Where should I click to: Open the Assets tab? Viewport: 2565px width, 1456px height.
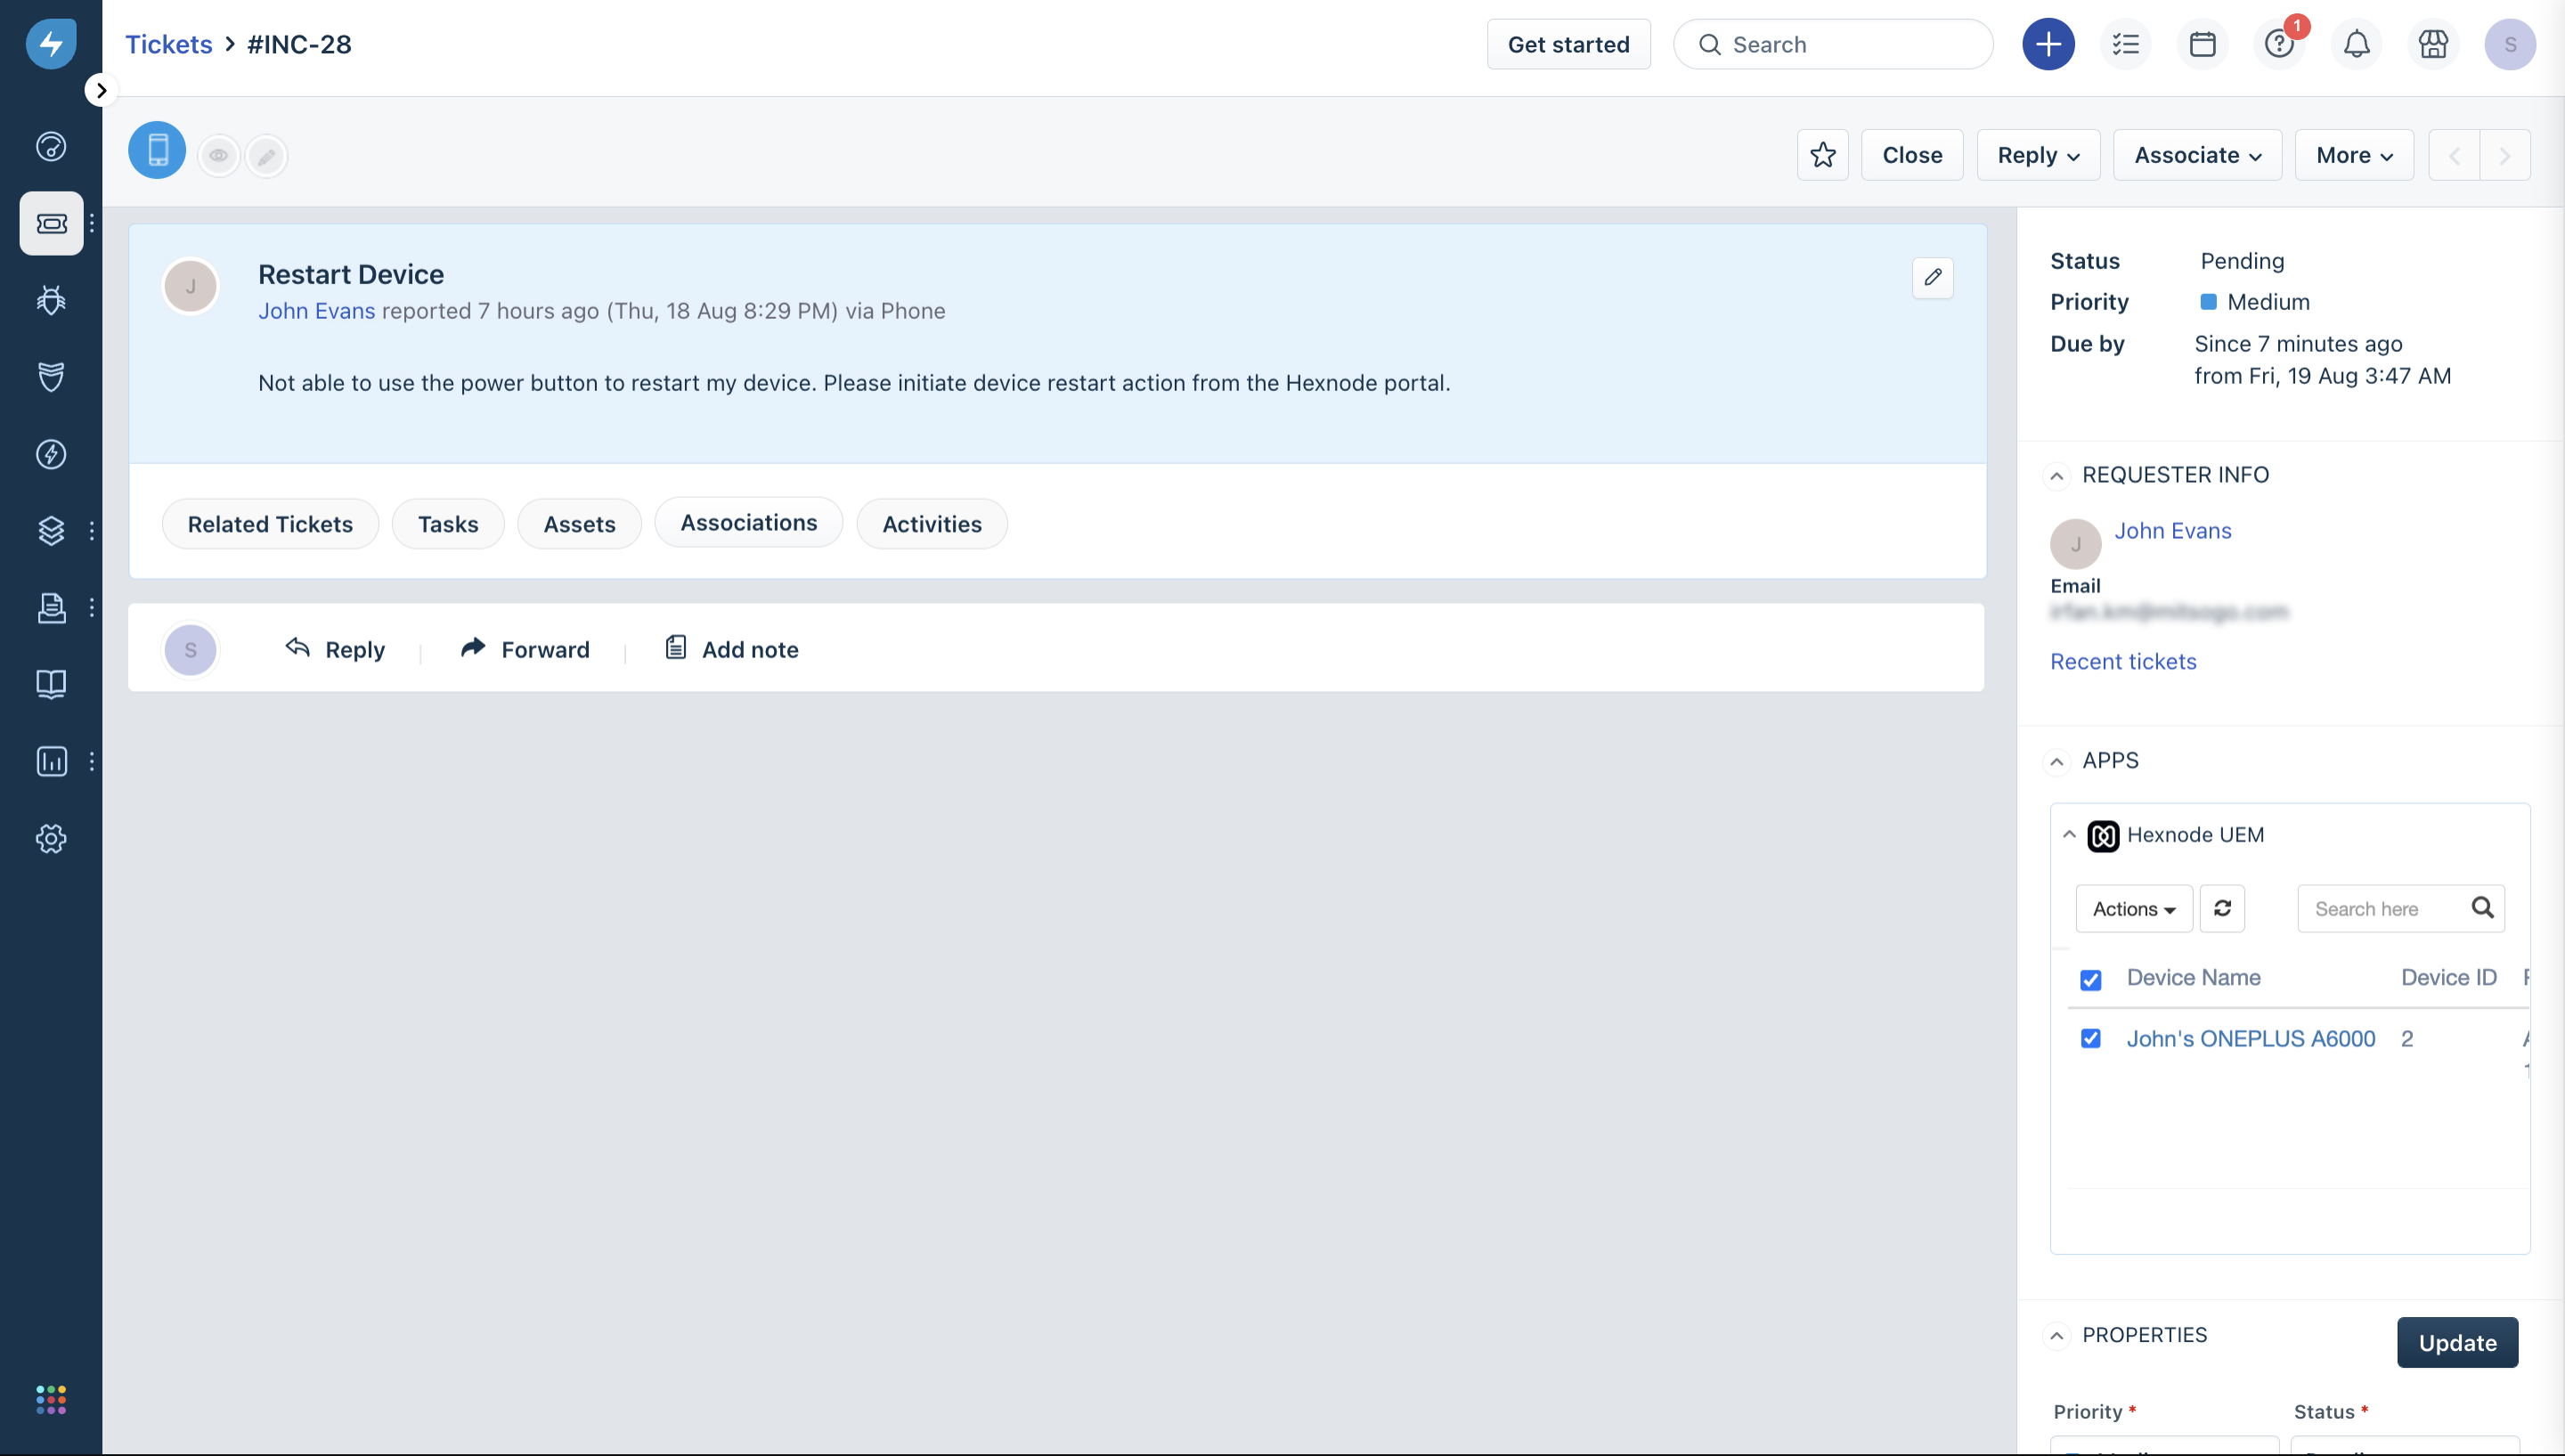[579, 524]
